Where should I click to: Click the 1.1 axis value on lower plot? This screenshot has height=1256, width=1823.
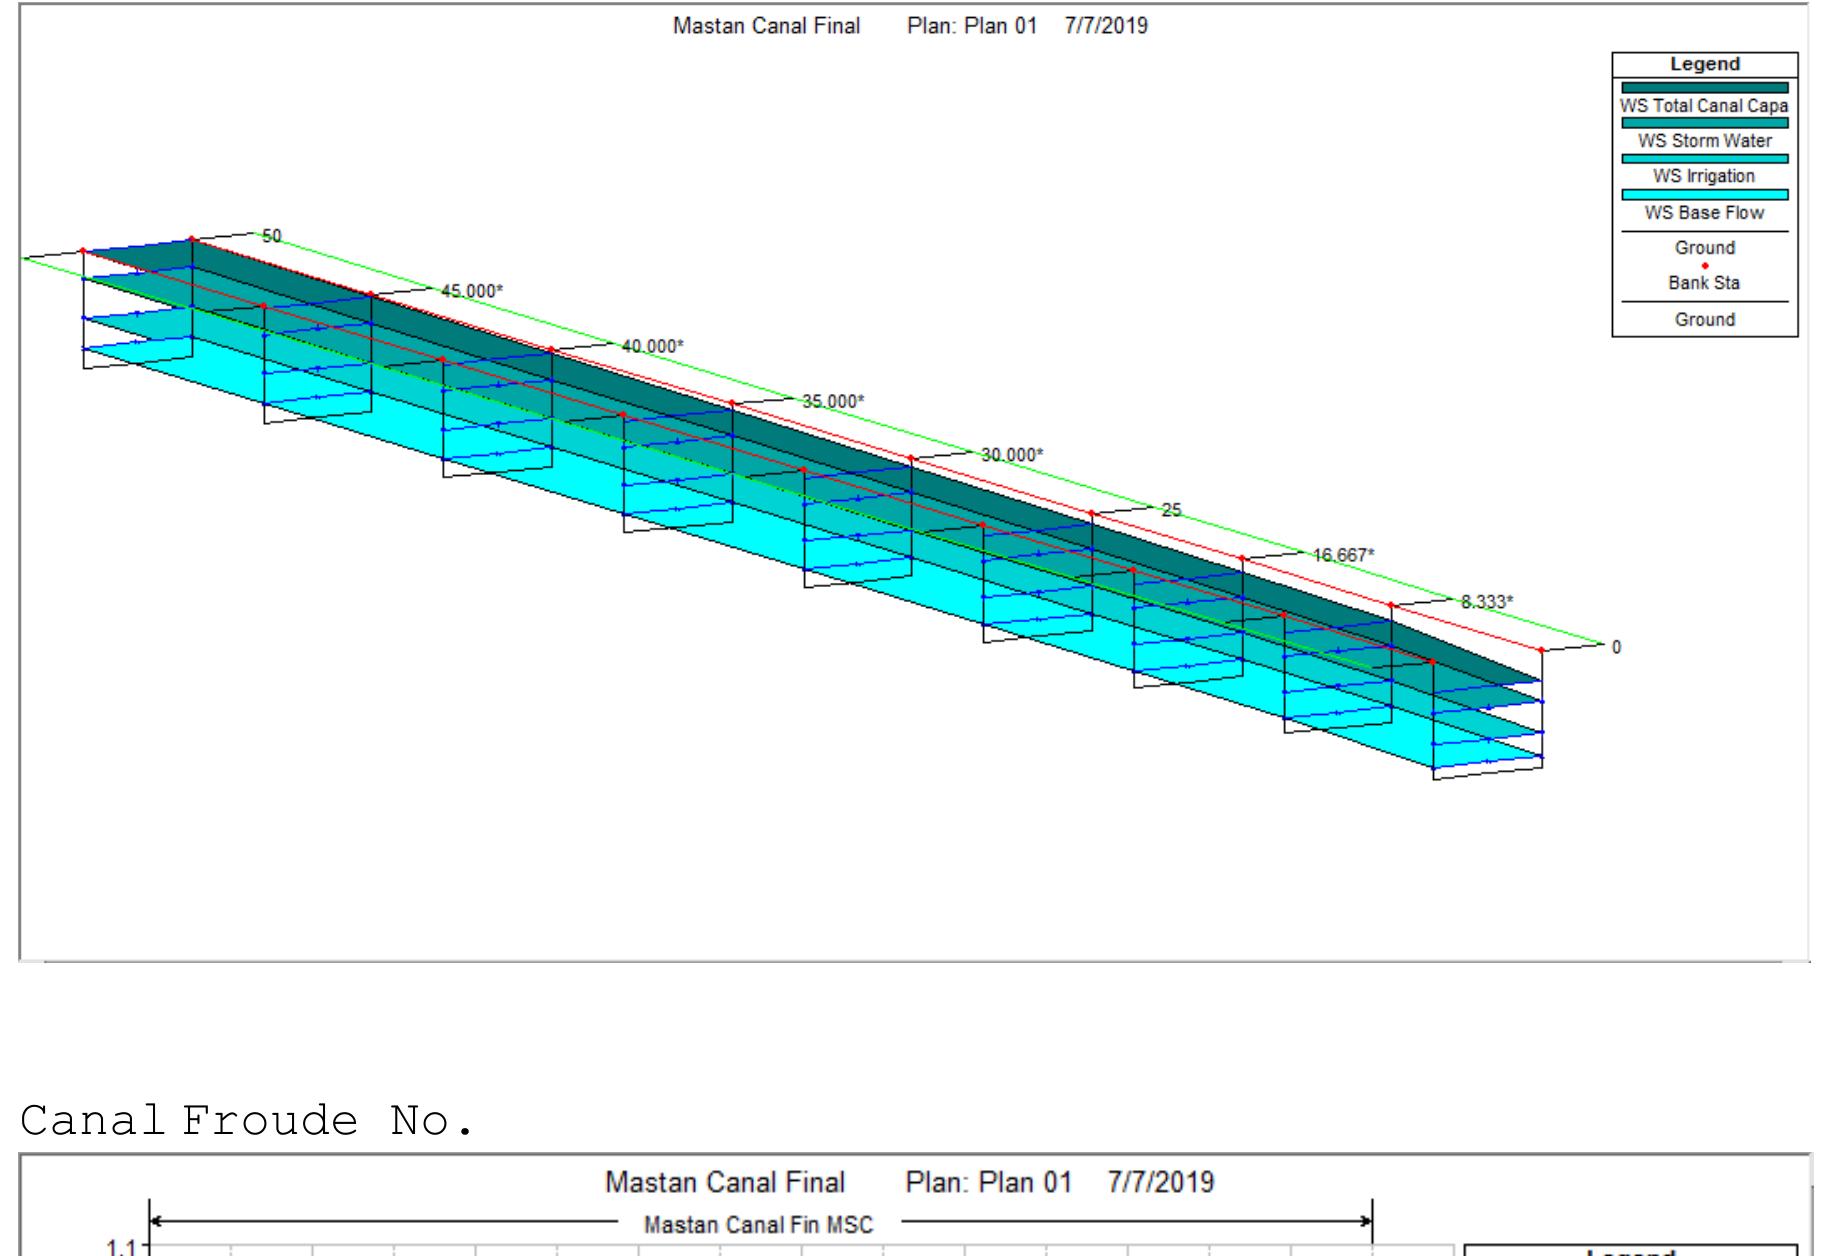click(122, 1247)
